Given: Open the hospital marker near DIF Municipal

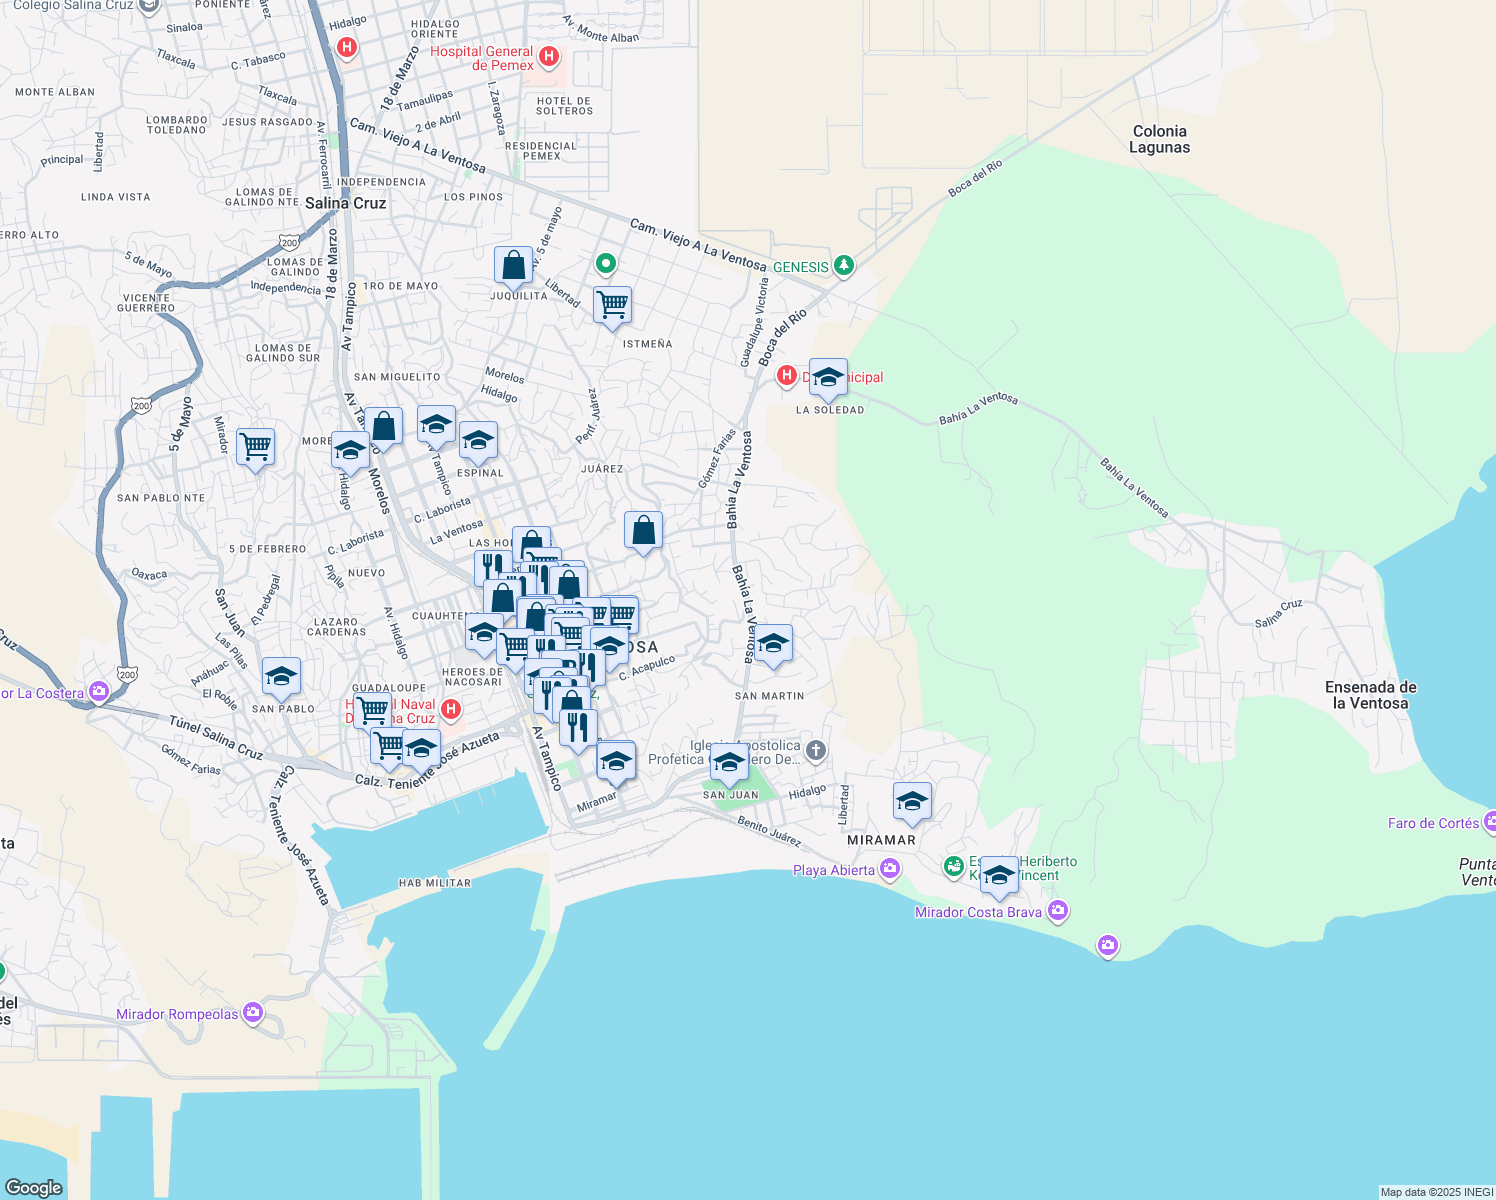Looking at the screenshot, I should pos(788,377).
